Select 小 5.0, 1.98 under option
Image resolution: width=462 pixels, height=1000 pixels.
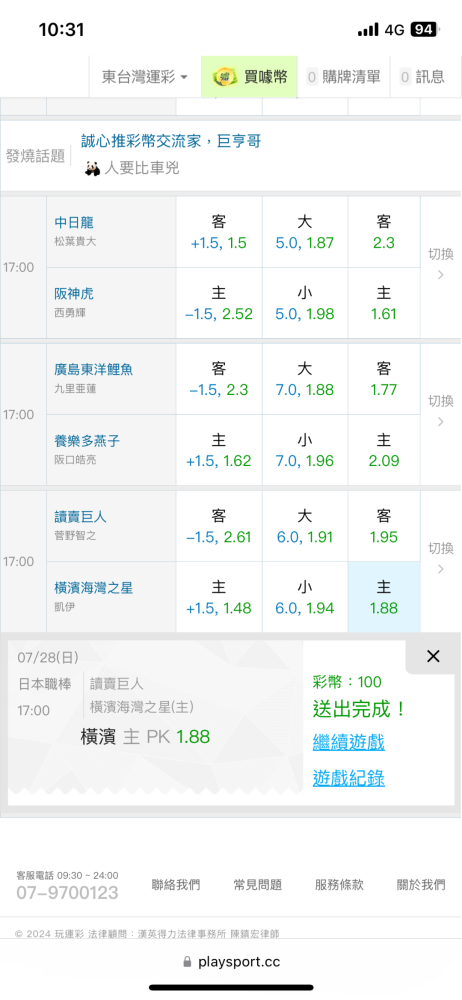point(305,303)
